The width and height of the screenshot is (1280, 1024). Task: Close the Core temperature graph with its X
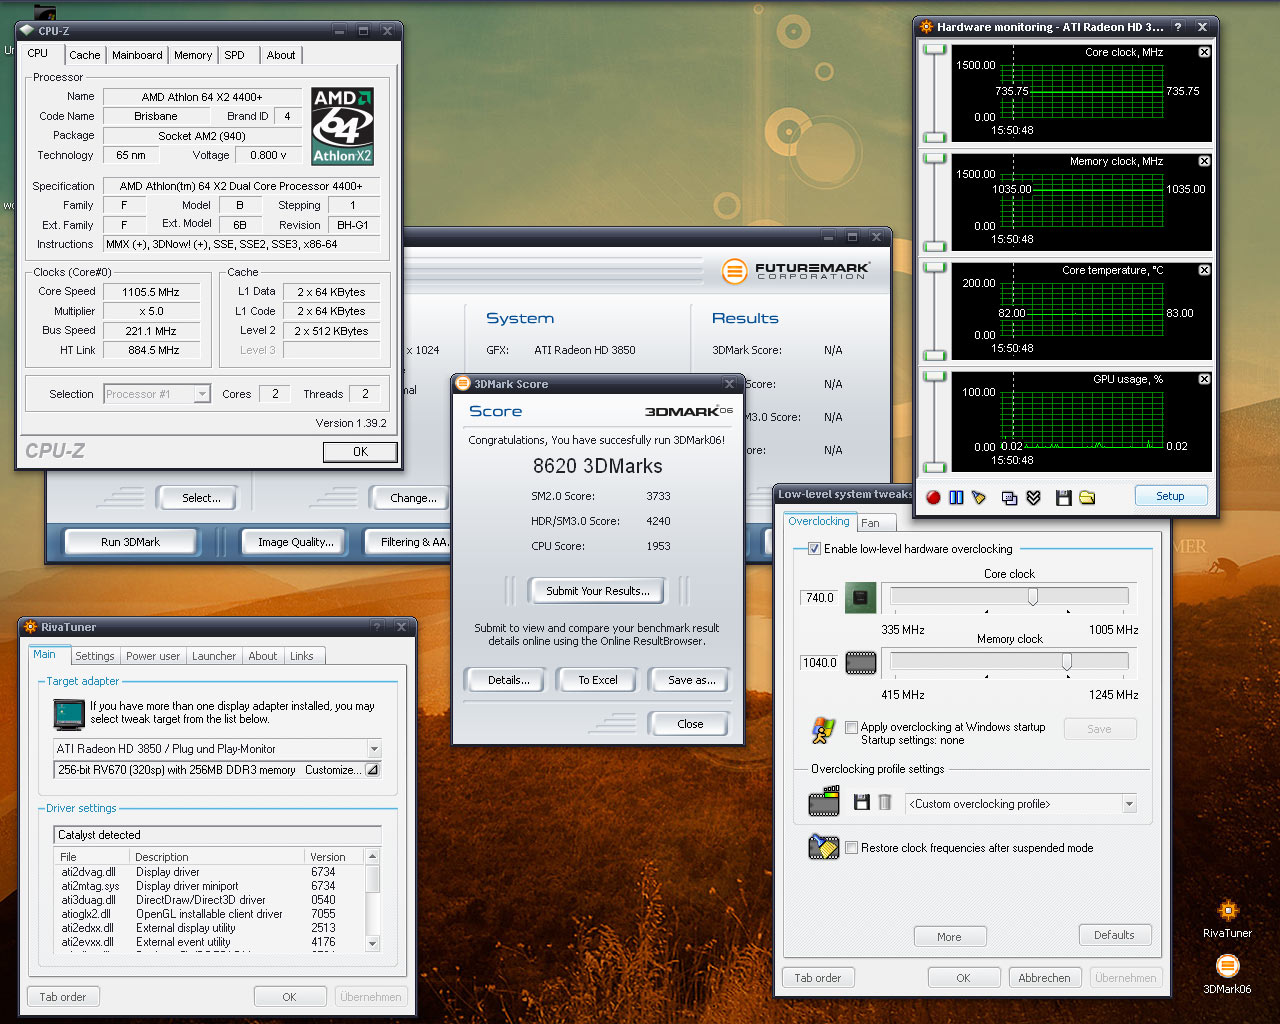pyautogui.click(x=1204, y=270)
